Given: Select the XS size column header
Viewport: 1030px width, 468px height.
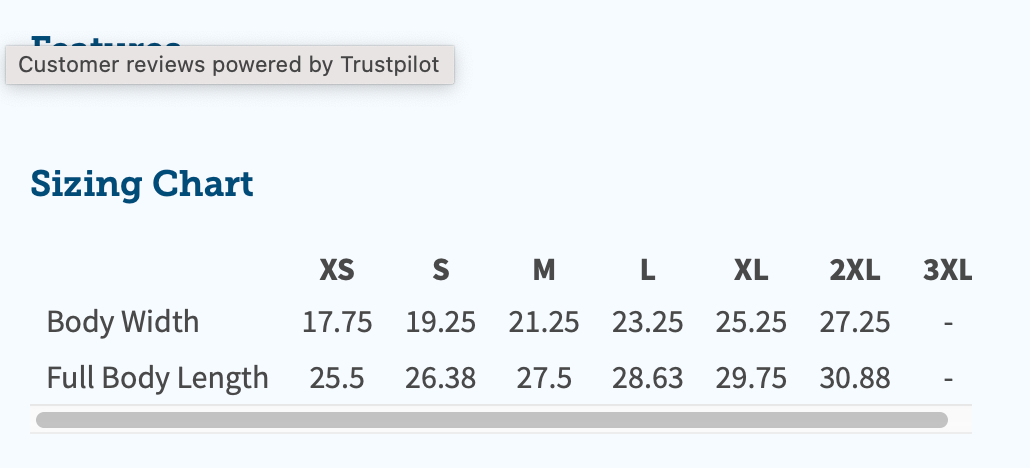Looking at the screenshot, I should [337, 270].
